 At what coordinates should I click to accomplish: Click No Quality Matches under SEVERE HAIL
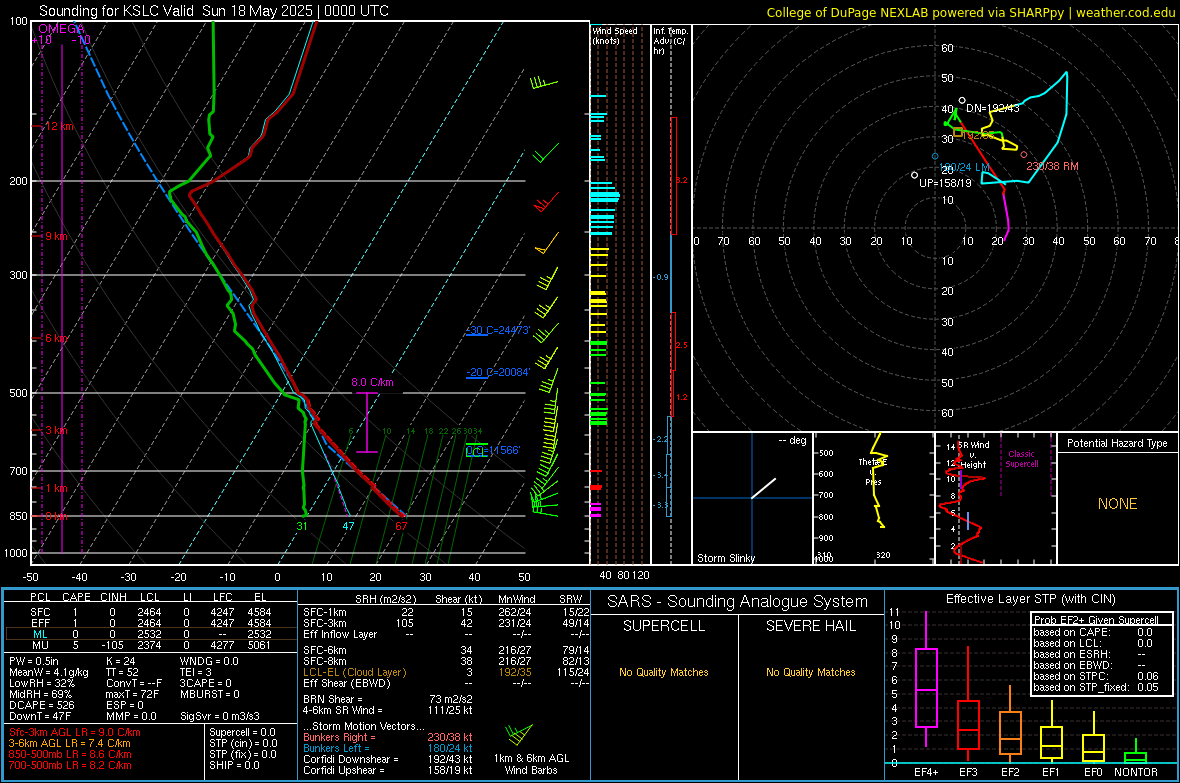pyautogui.click(x=810, y=672)
